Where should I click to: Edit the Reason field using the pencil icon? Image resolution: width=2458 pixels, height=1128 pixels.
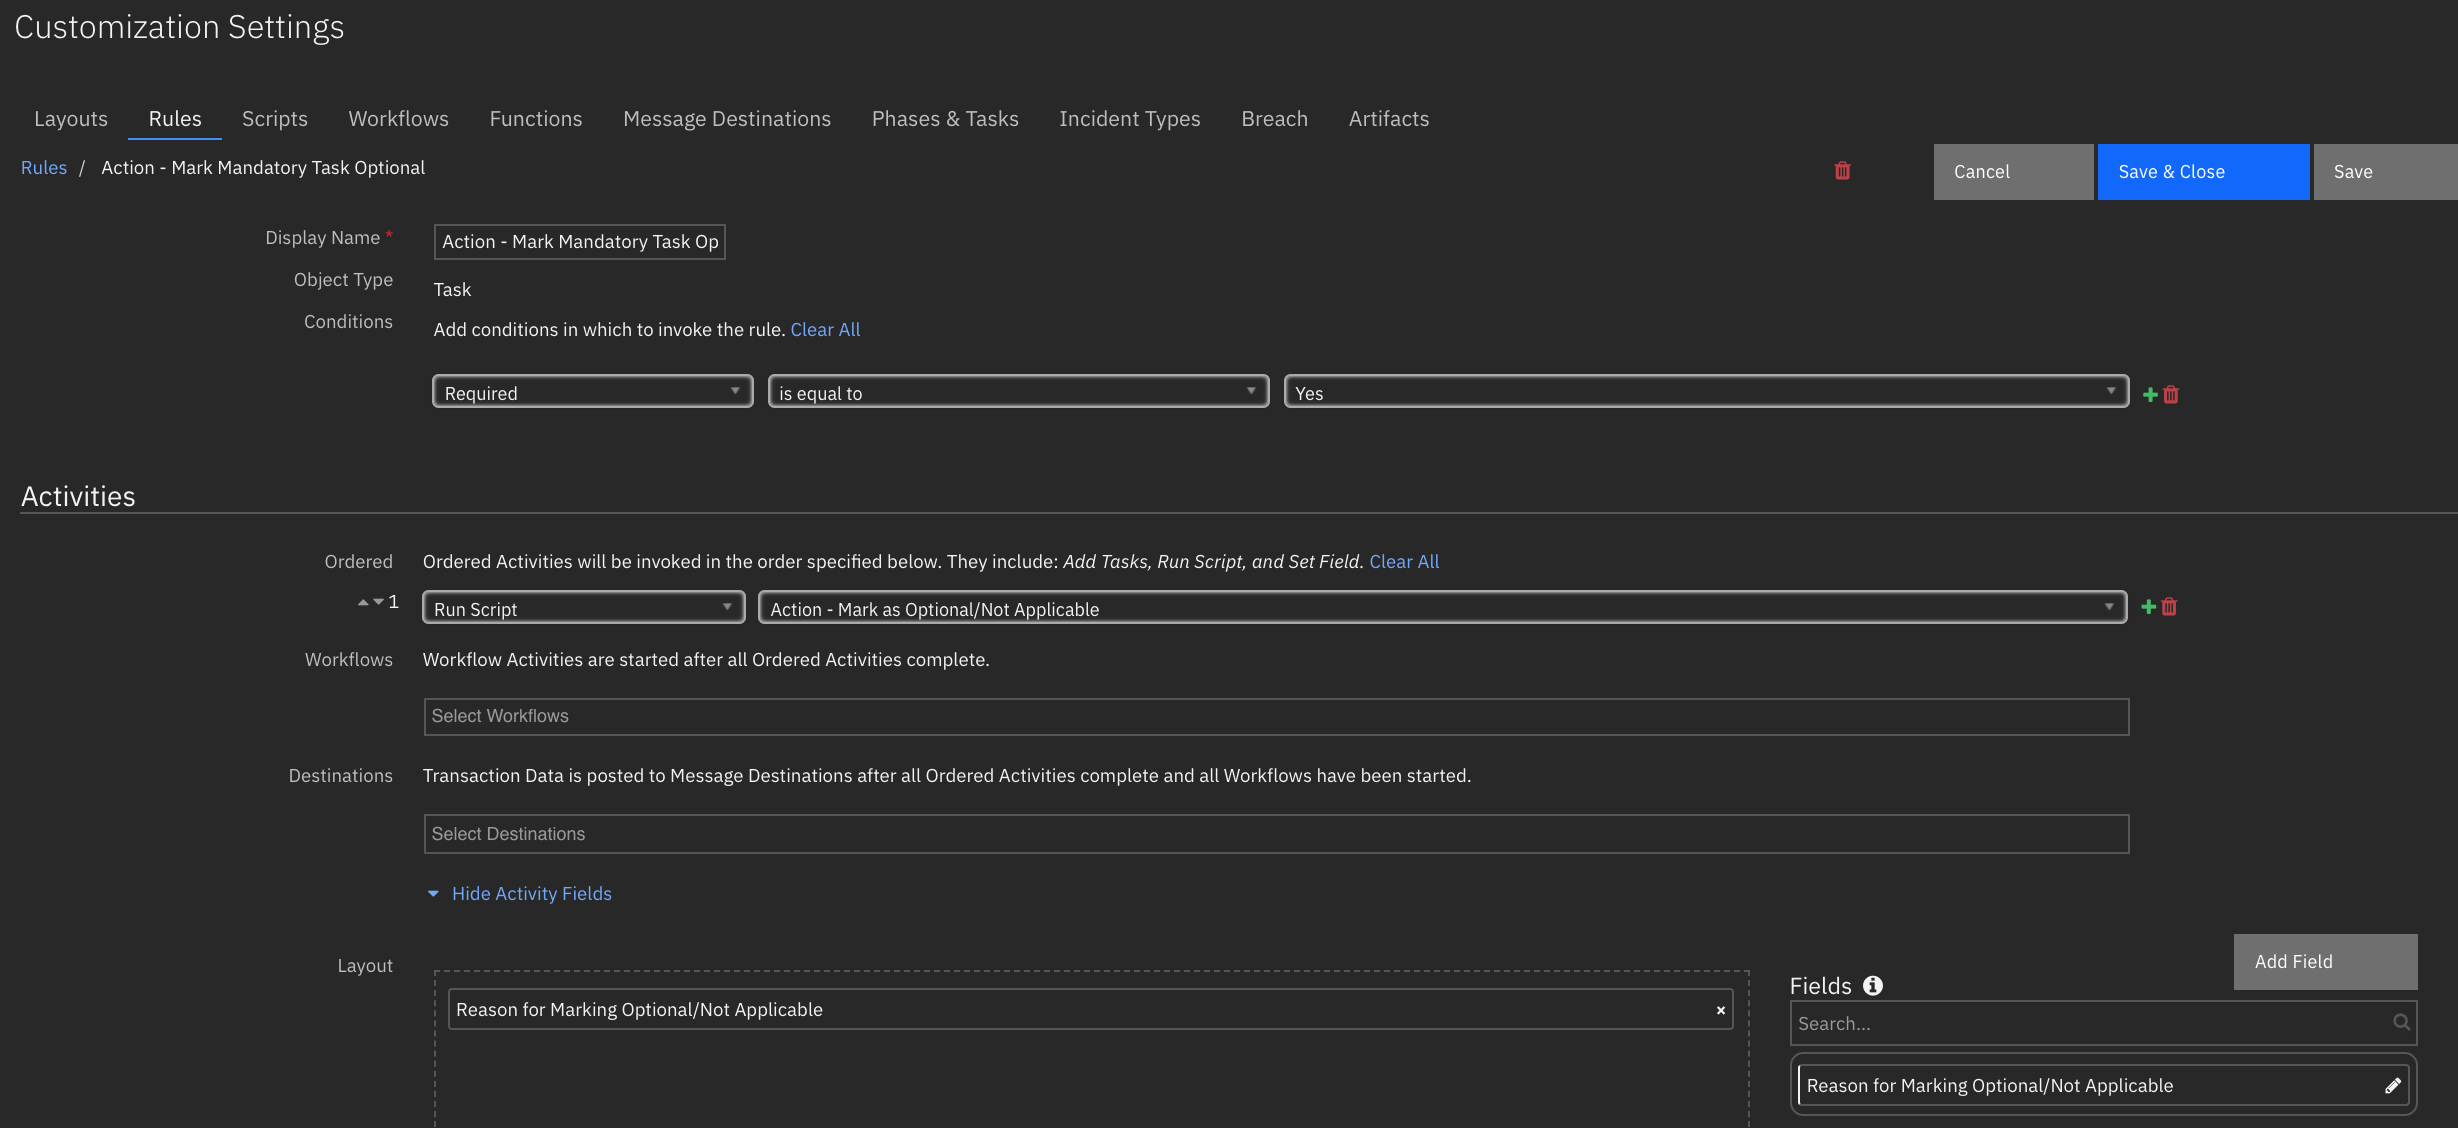pyautogui.click(x=2392, y=1086)
